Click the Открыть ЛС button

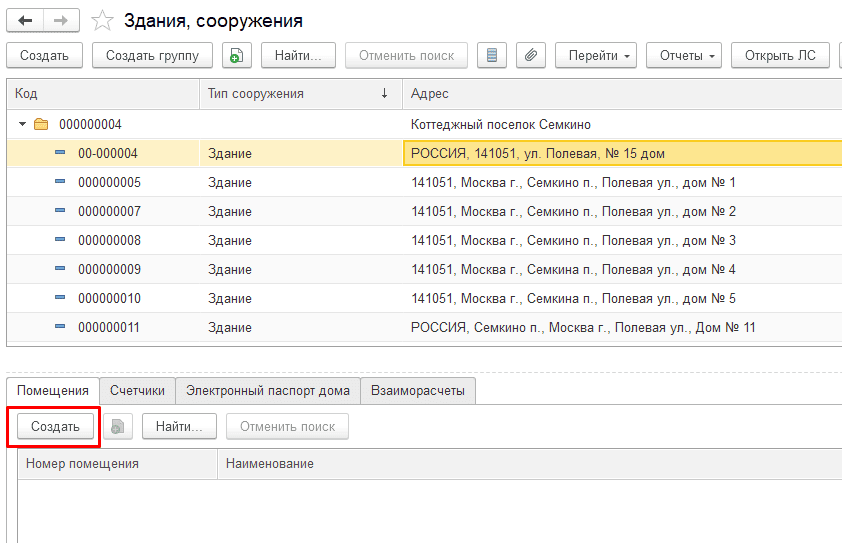click(779, 56)
